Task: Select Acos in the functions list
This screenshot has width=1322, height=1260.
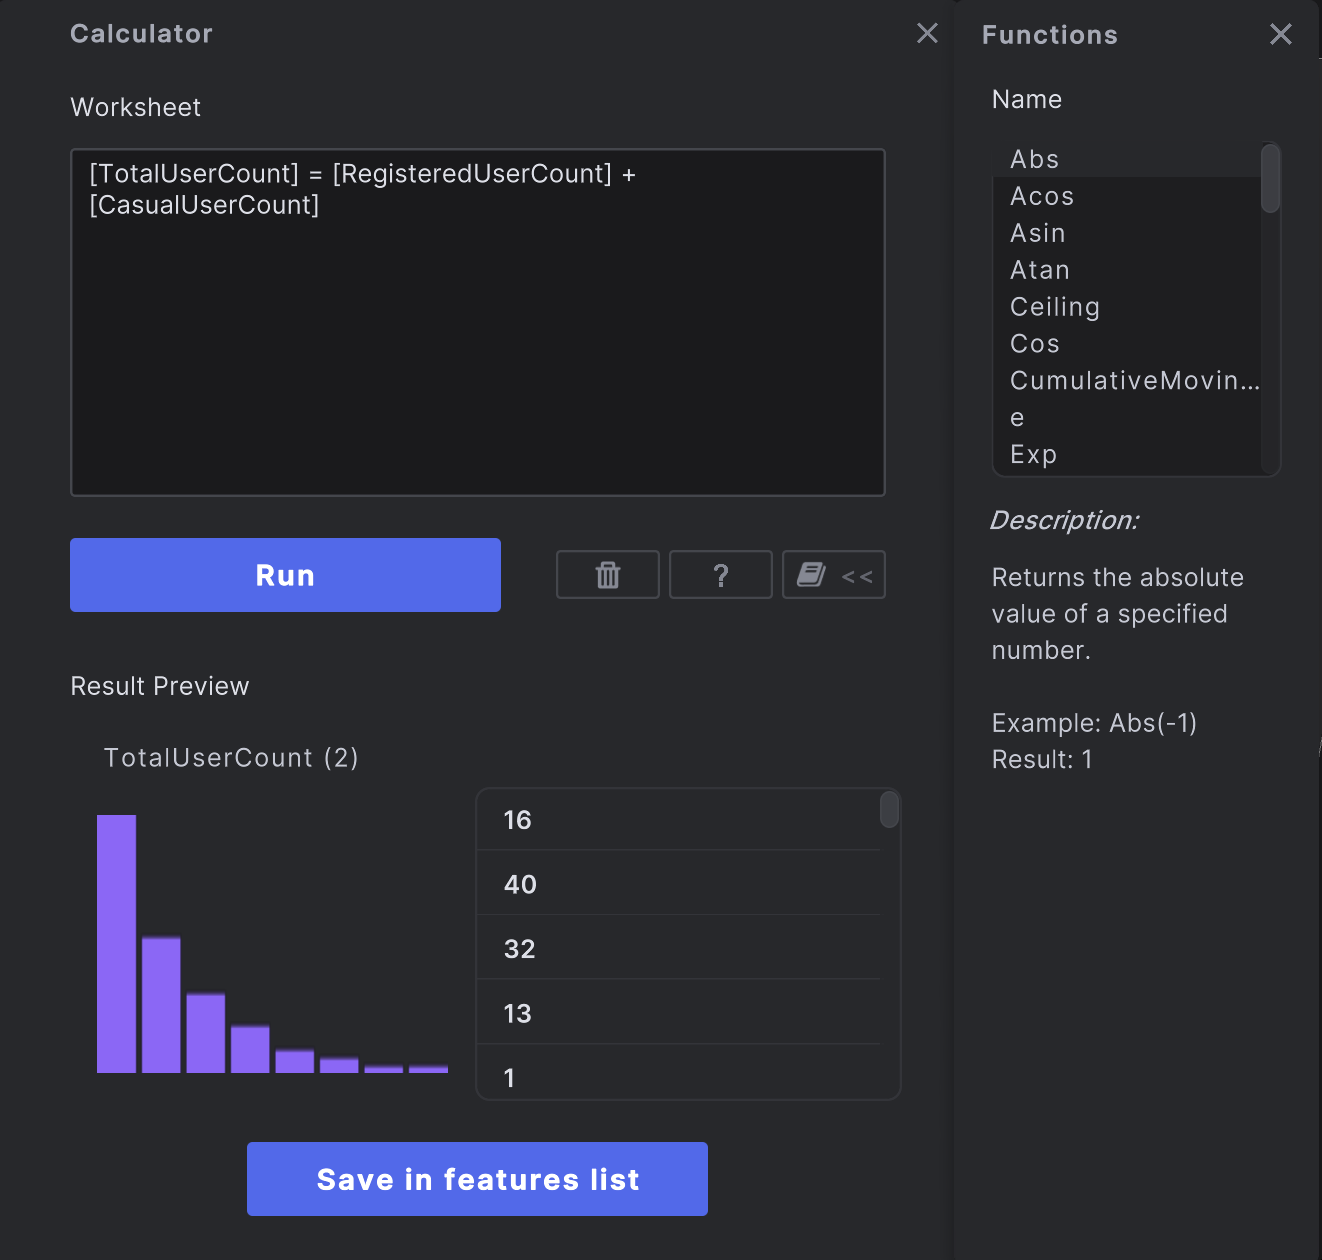Action: (1127, 196)
